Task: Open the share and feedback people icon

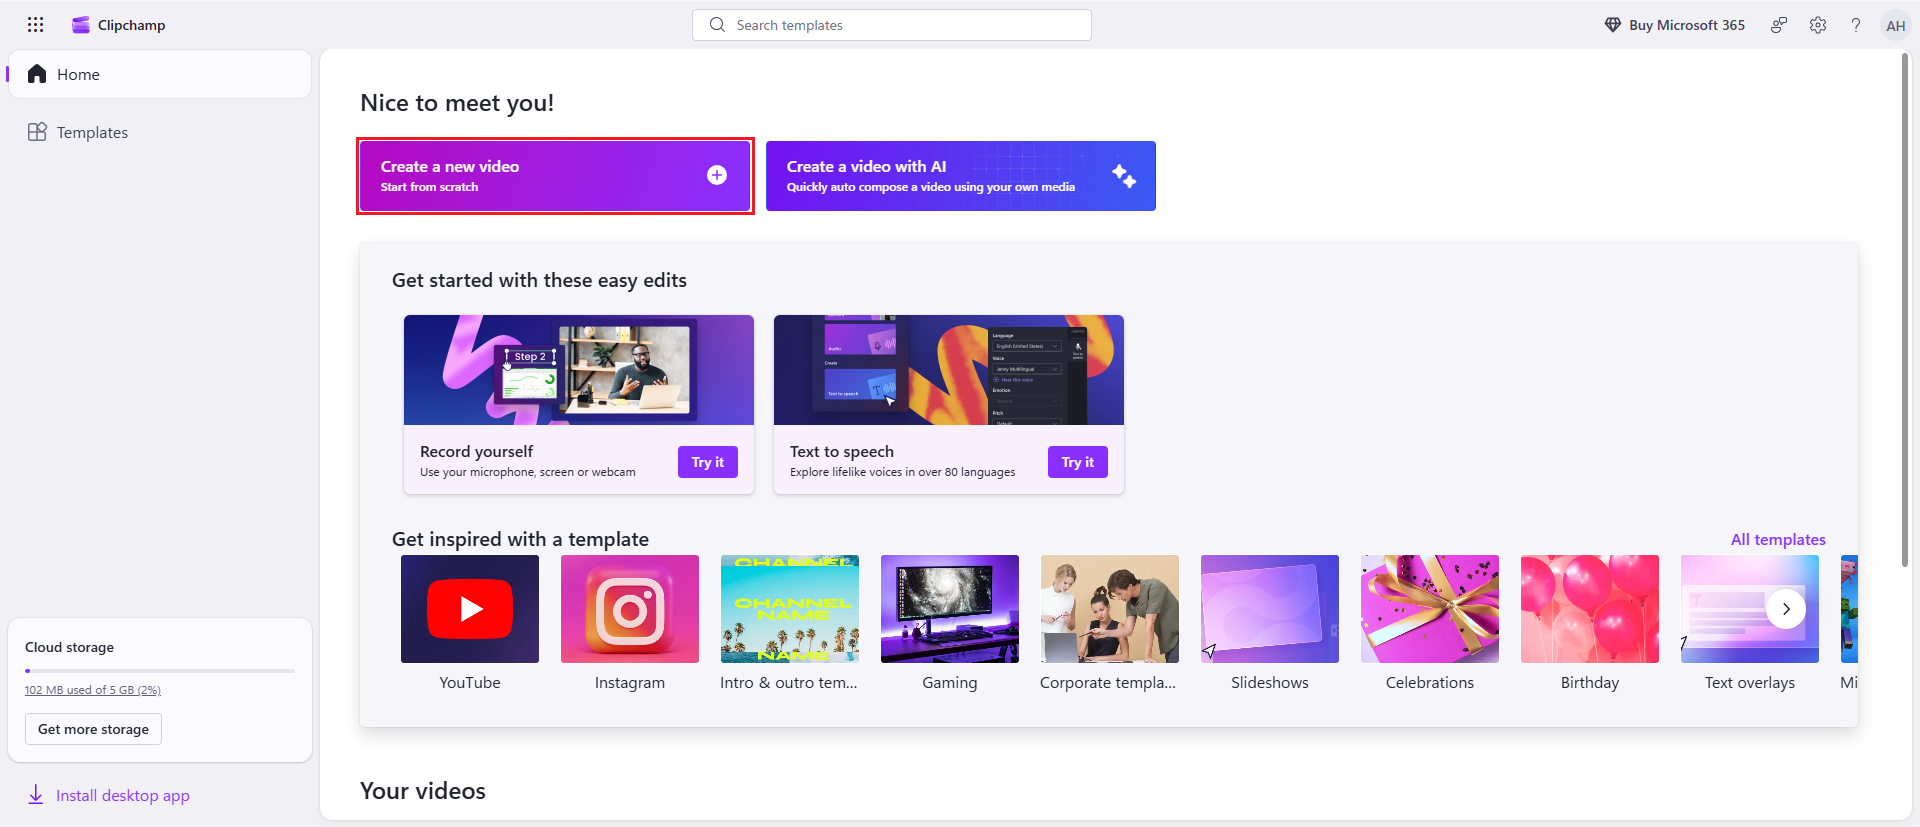Action: pos(1779,25)
